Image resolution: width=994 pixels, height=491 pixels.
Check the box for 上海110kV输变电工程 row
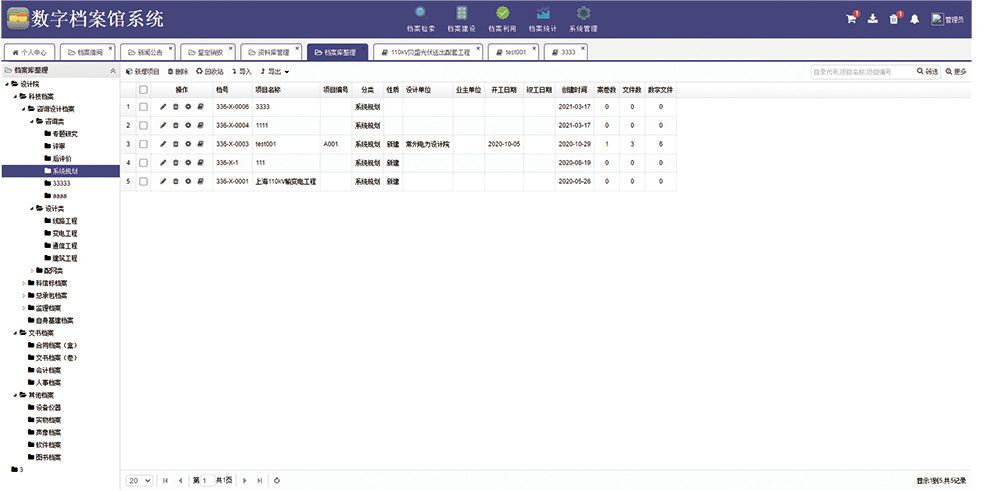coord(143,182)
